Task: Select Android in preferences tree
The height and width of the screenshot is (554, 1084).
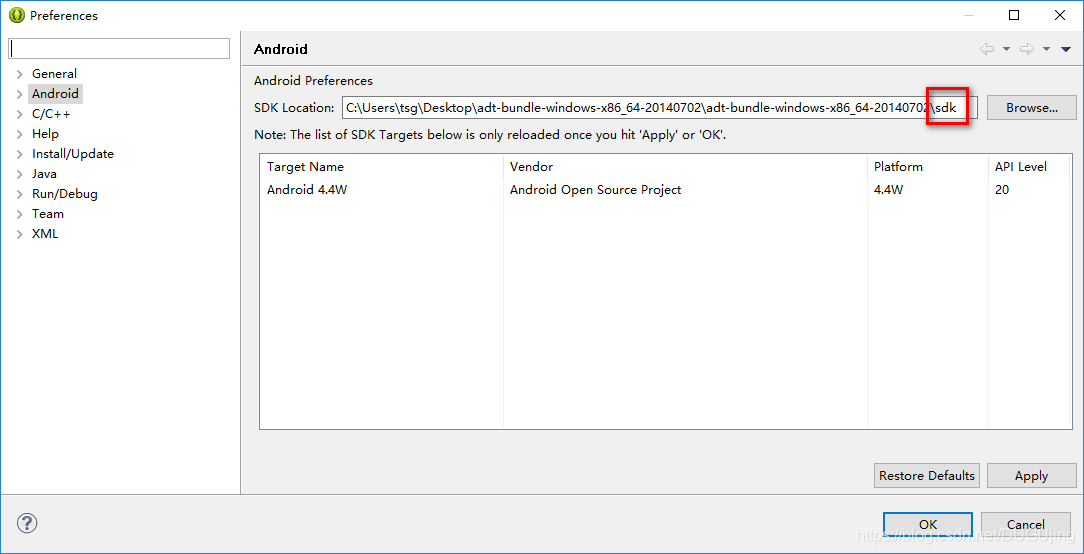Action: click(55, 93)
